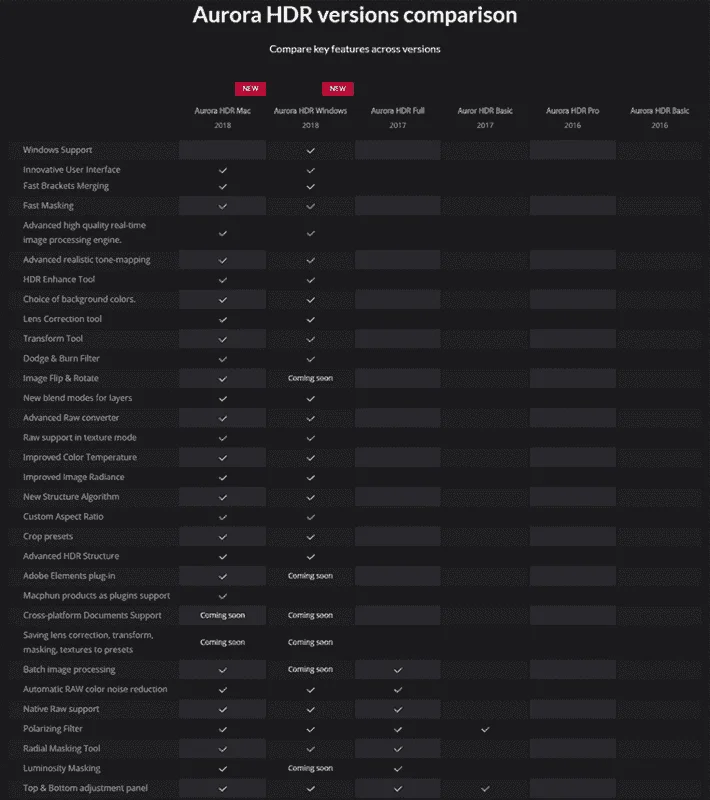Viewport: 710px width, 800px height.
Task: Click the Choice of background colors label
Action: 79,299
